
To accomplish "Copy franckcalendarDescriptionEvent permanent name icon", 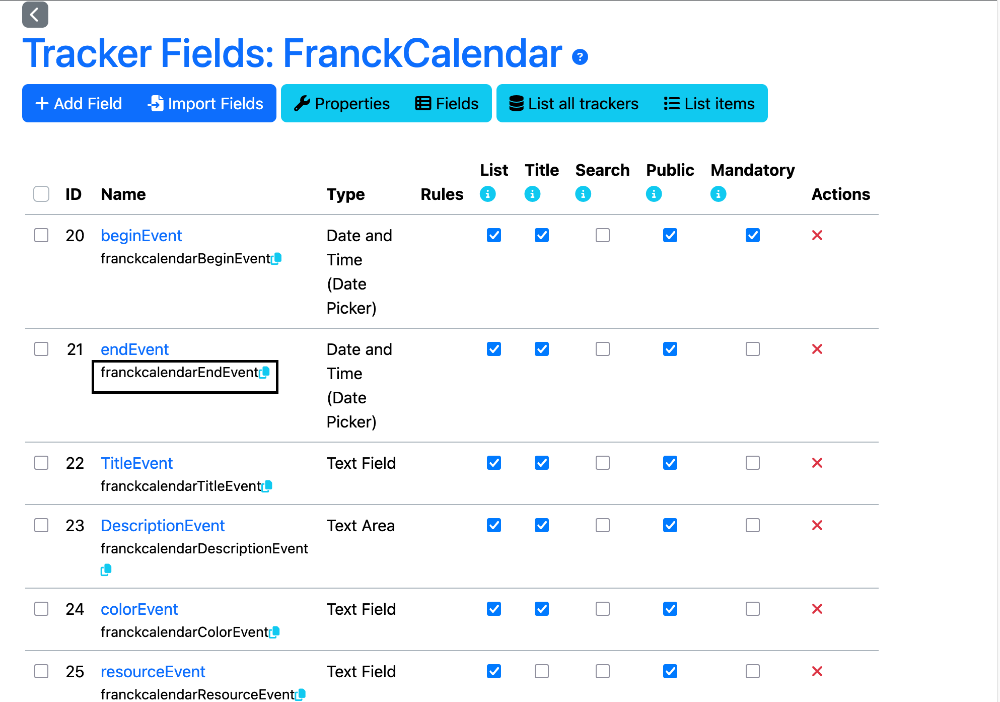I will (x=106, y=570).
